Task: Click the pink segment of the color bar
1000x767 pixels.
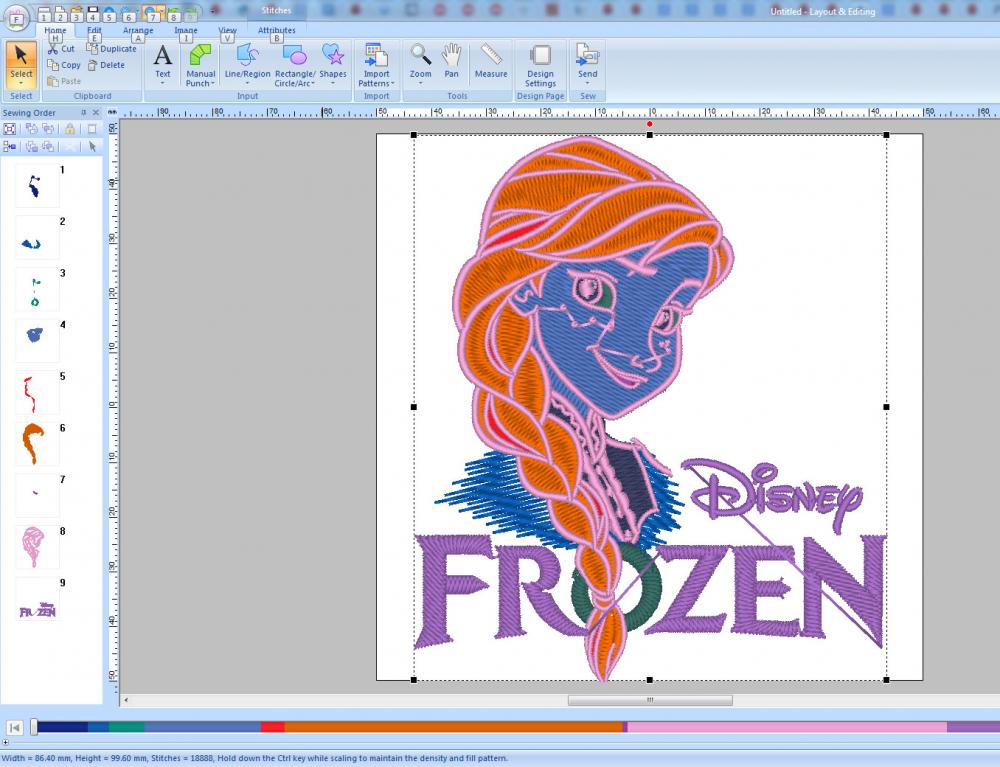Action: point(788,727)
